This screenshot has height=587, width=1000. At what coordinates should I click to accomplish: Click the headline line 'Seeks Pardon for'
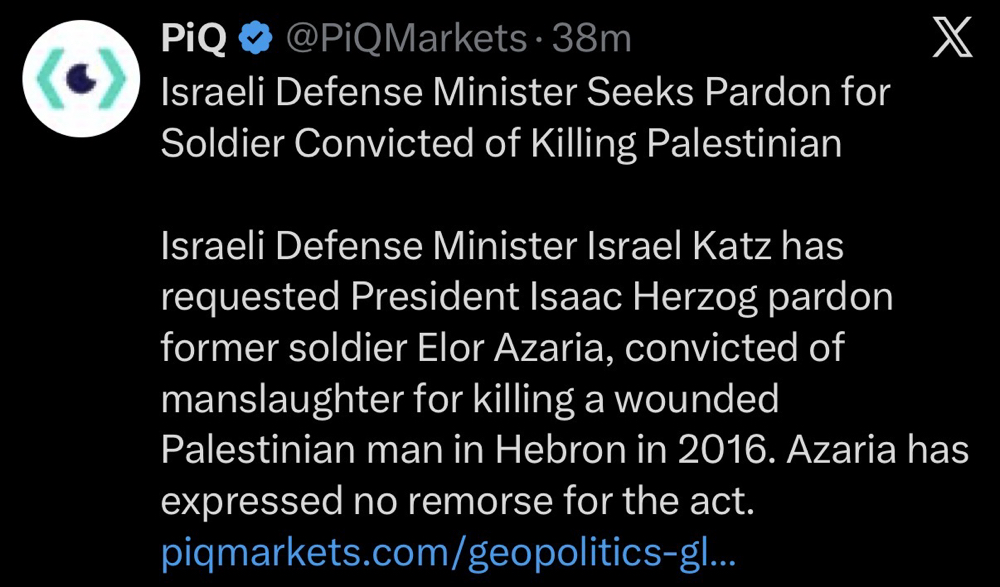(738, 92)
